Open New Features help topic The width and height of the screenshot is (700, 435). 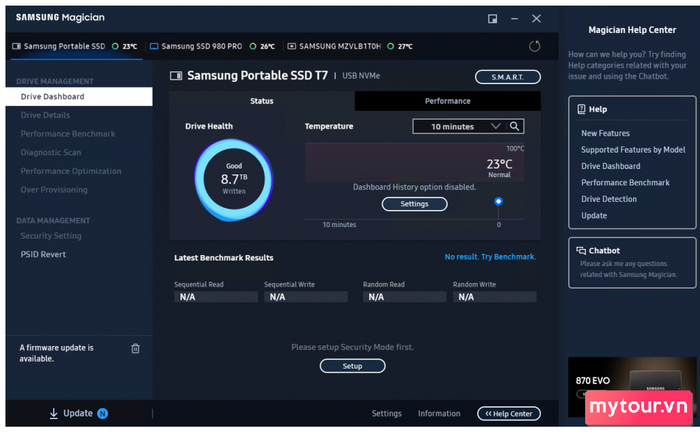tap(605, 133)
